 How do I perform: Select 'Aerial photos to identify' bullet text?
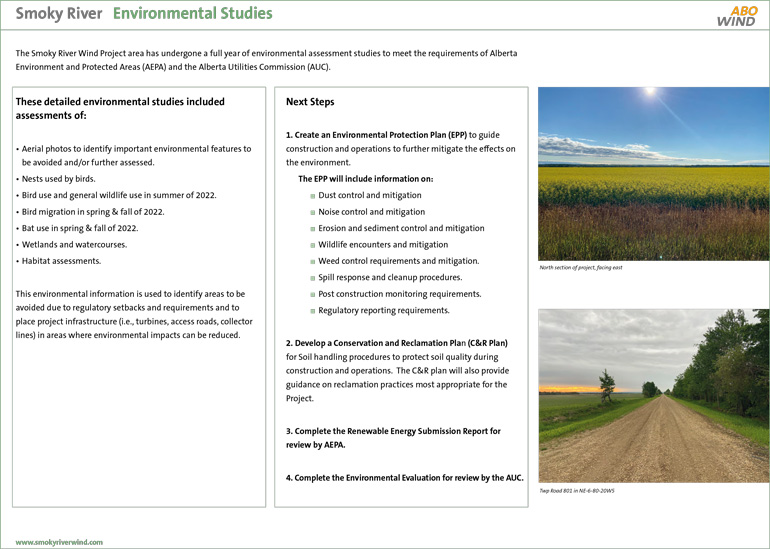[137, 155]
